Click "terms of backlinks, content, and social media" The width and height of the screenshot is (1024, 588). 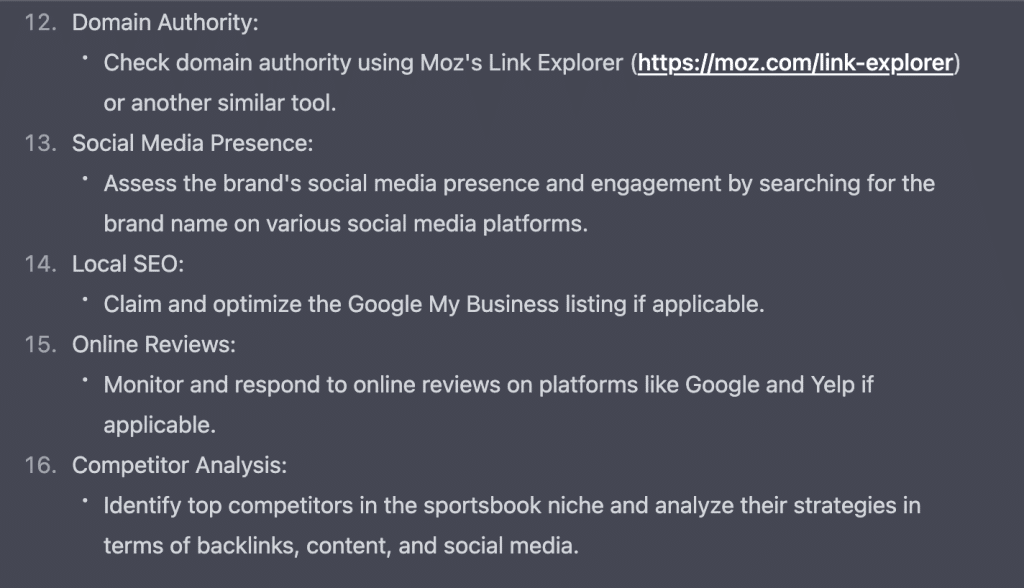pos(341,546)
